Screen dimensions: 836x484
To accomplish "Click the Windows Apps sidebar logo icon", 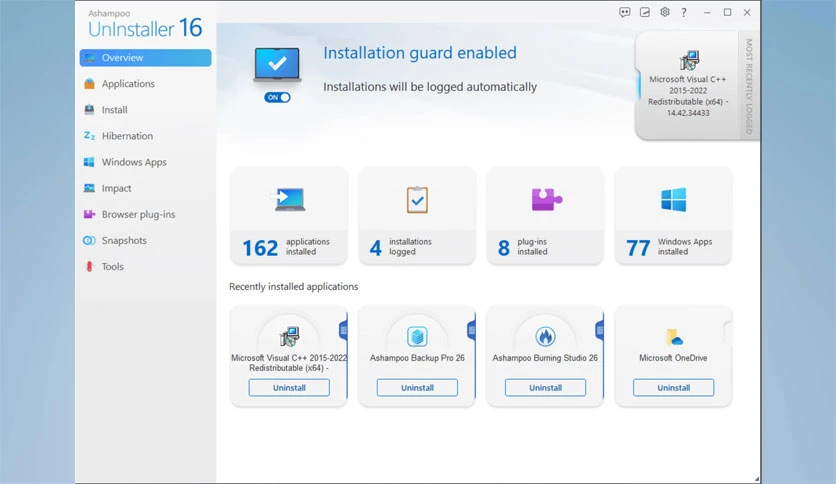I will (89, 162).
